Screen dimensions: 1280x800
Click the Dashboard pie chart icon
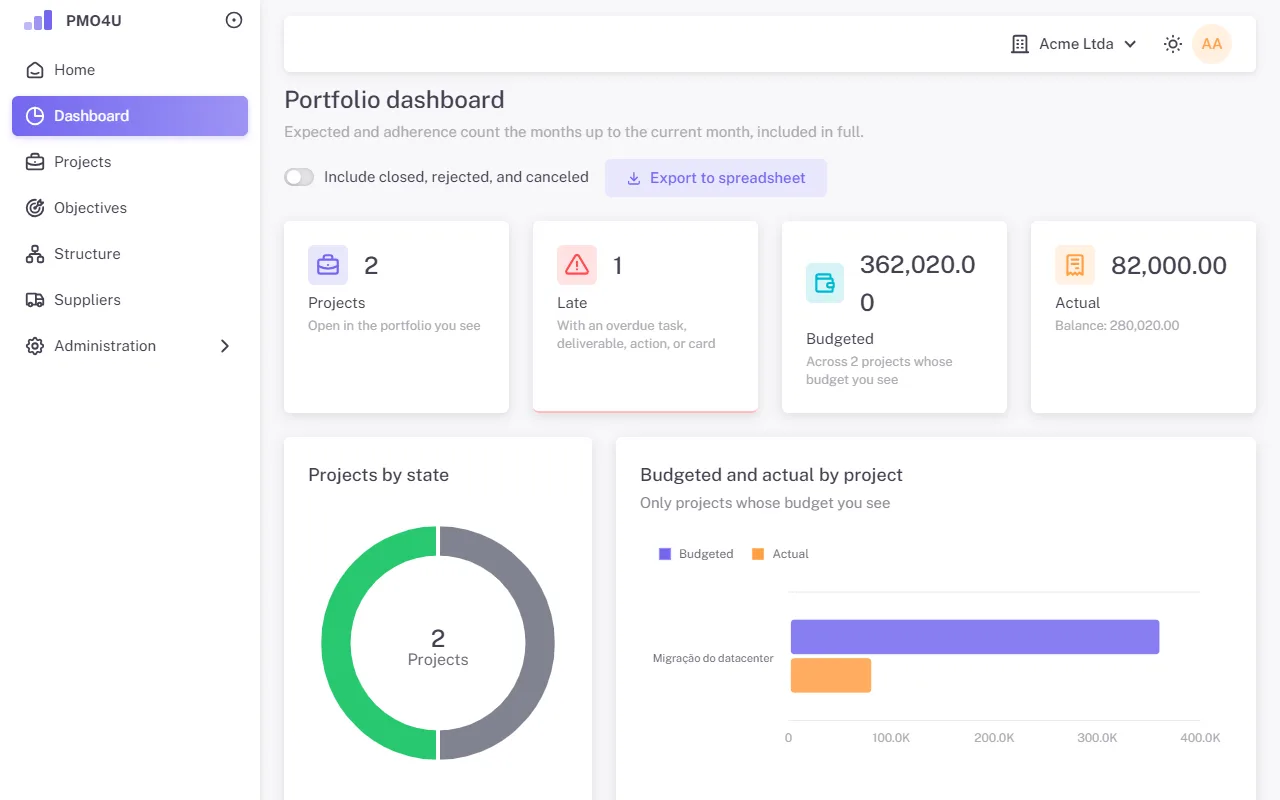click(35, 116)
